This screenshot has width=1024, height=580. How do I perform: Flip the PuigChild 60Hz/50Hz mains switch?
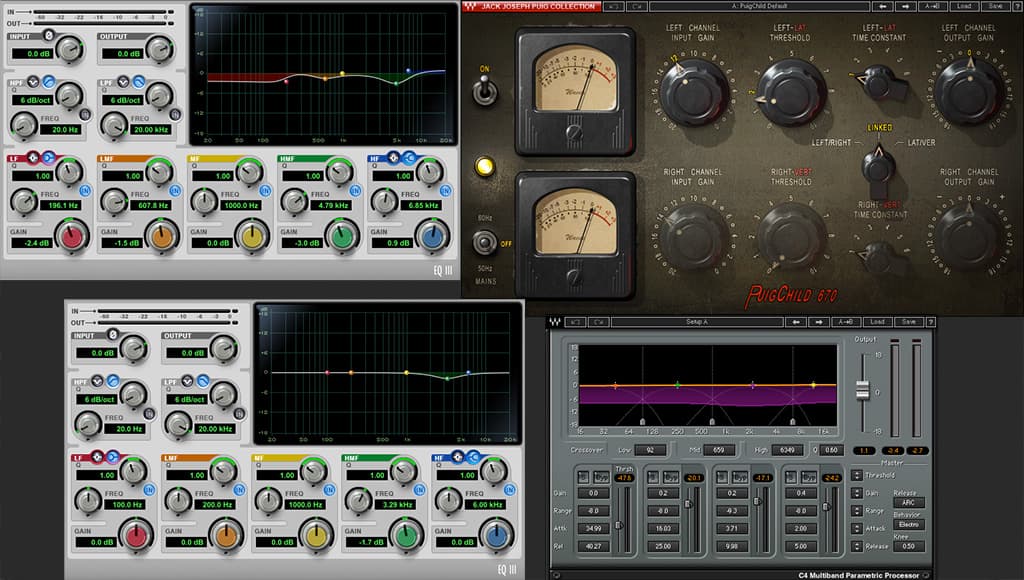[x=484, y=243]
